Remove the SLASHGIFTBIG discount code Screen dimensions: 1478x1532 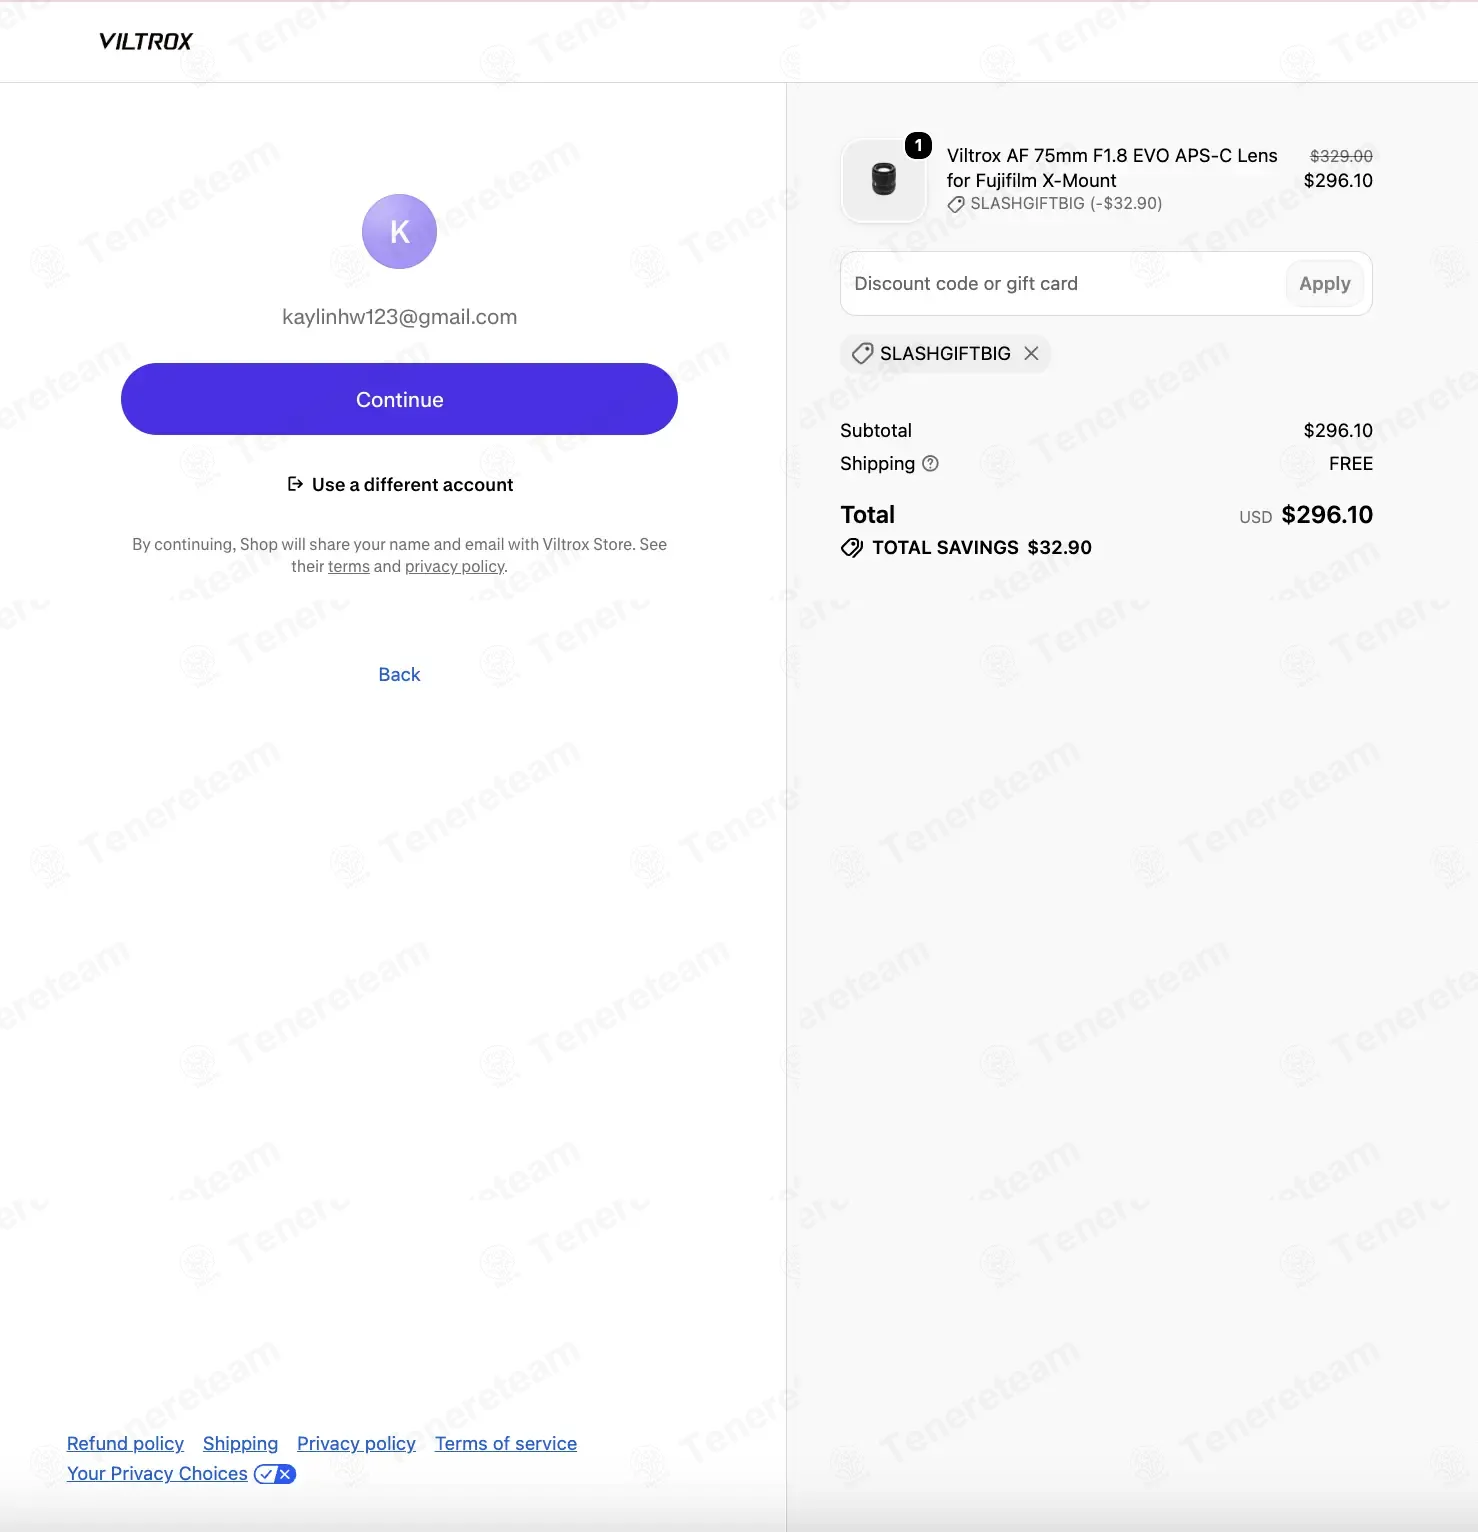tap(1031, 353)
